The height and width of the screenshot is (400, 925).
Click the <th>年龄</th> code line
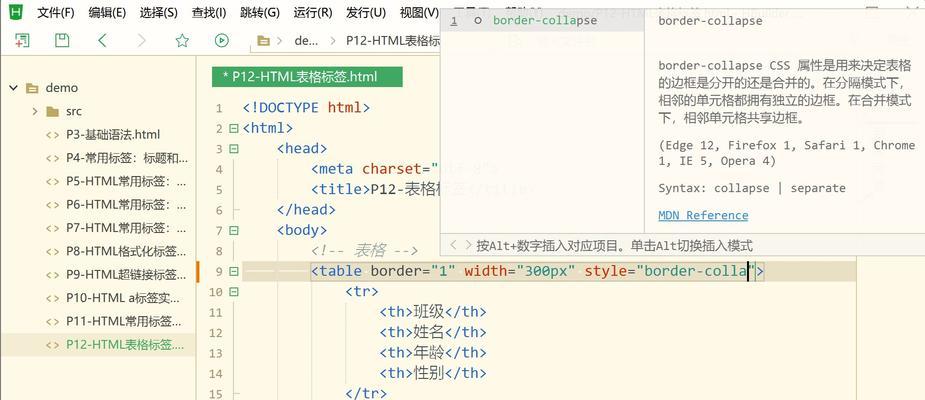433,353
